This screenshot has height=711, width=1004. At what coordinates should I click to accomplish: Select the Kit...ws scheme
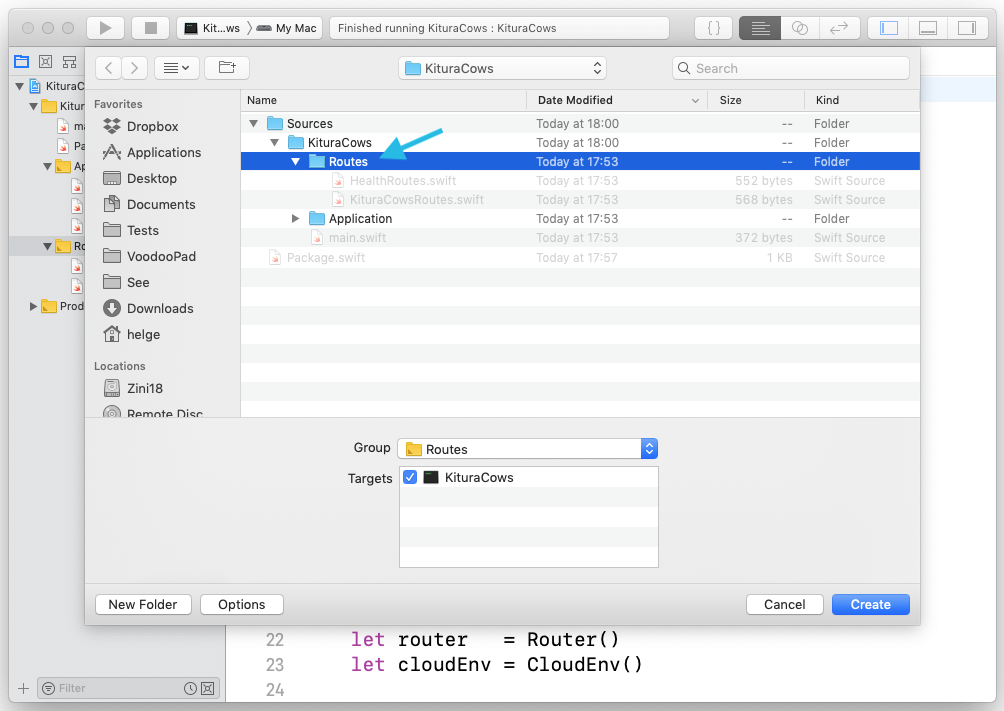pyautogui.click(x=213, y=28)
